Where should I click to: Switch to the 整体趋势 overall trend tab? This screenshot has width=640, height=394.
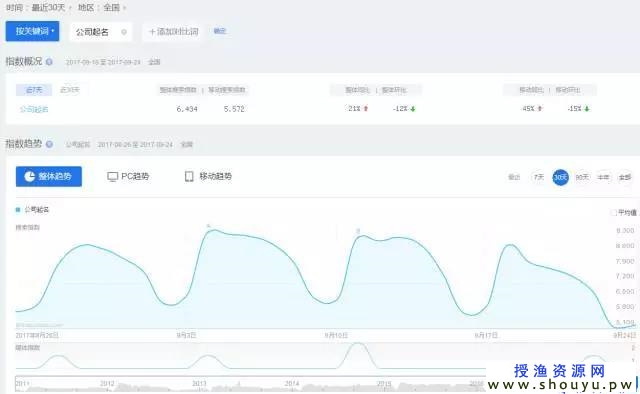coord(49,176)
